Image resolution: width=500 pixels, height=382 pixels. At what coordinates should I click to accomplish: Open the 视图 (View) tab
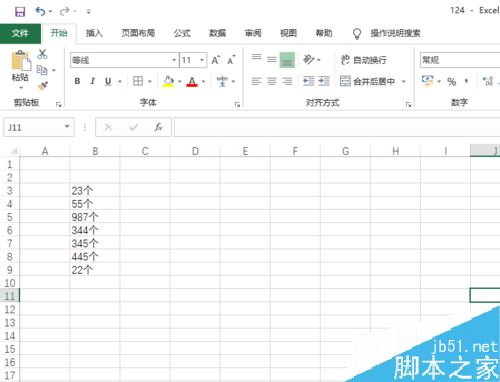pyautogui.click(x=288, y=33)
